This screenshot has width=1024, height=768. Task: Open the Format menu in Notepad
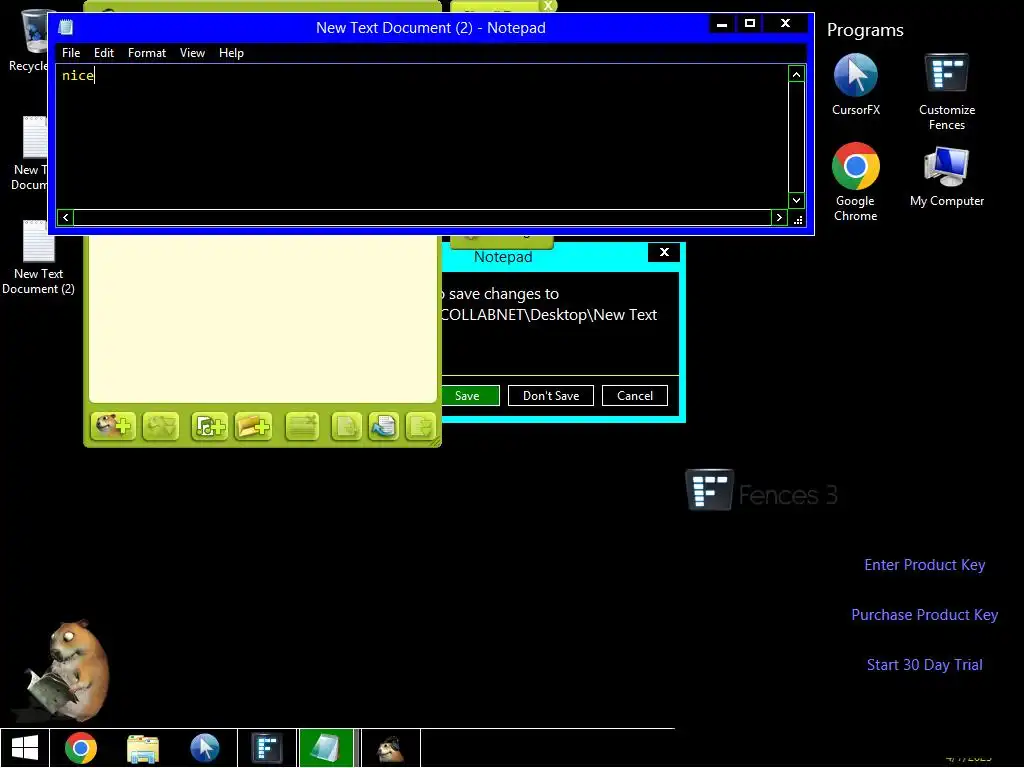pyautogui.click(x=147, y=53)
